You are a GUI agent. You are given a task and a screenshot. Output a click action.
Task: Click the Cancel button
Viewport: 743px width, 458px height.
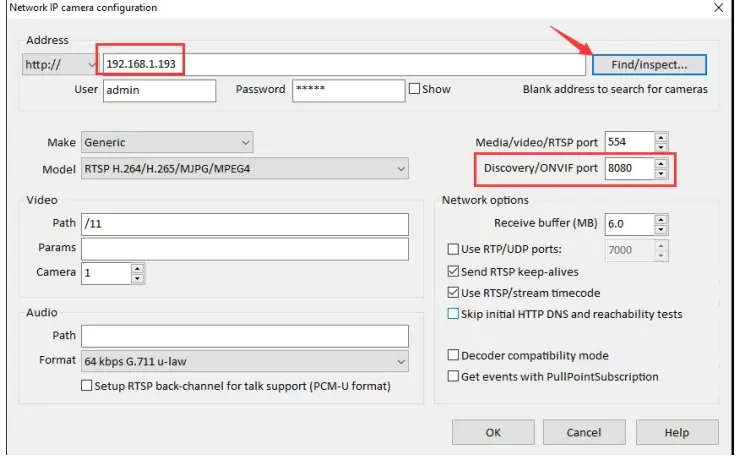click(584, 432)
